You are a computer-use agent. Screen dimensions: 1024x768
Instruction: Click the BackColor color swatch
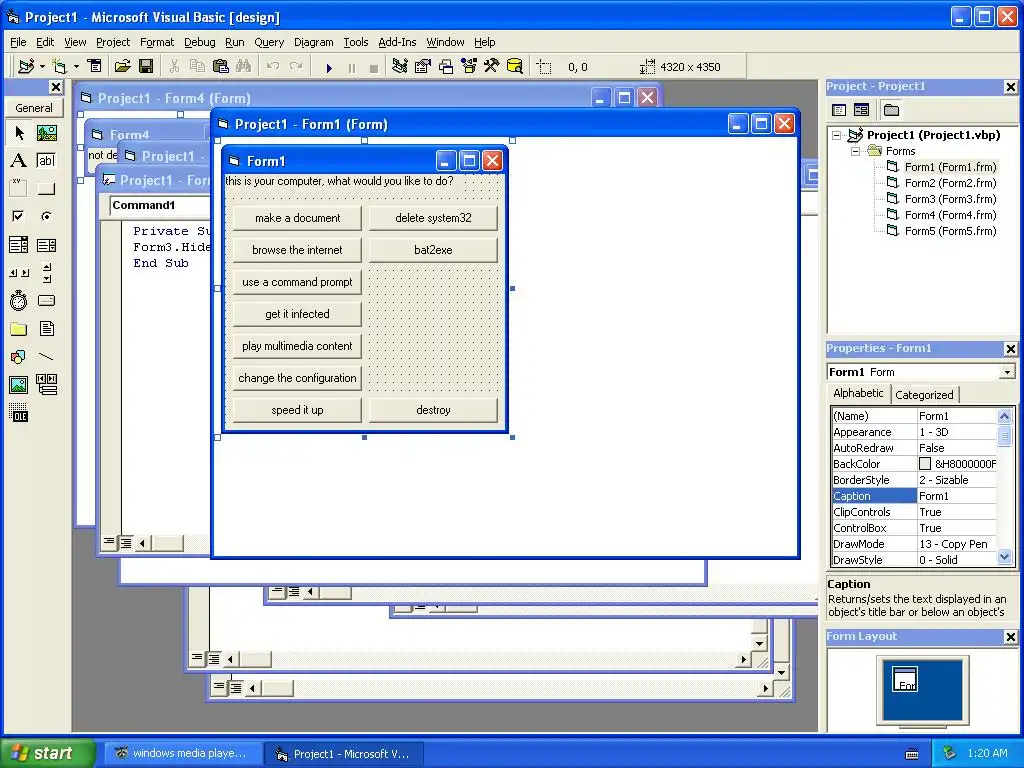click(925, 464)
